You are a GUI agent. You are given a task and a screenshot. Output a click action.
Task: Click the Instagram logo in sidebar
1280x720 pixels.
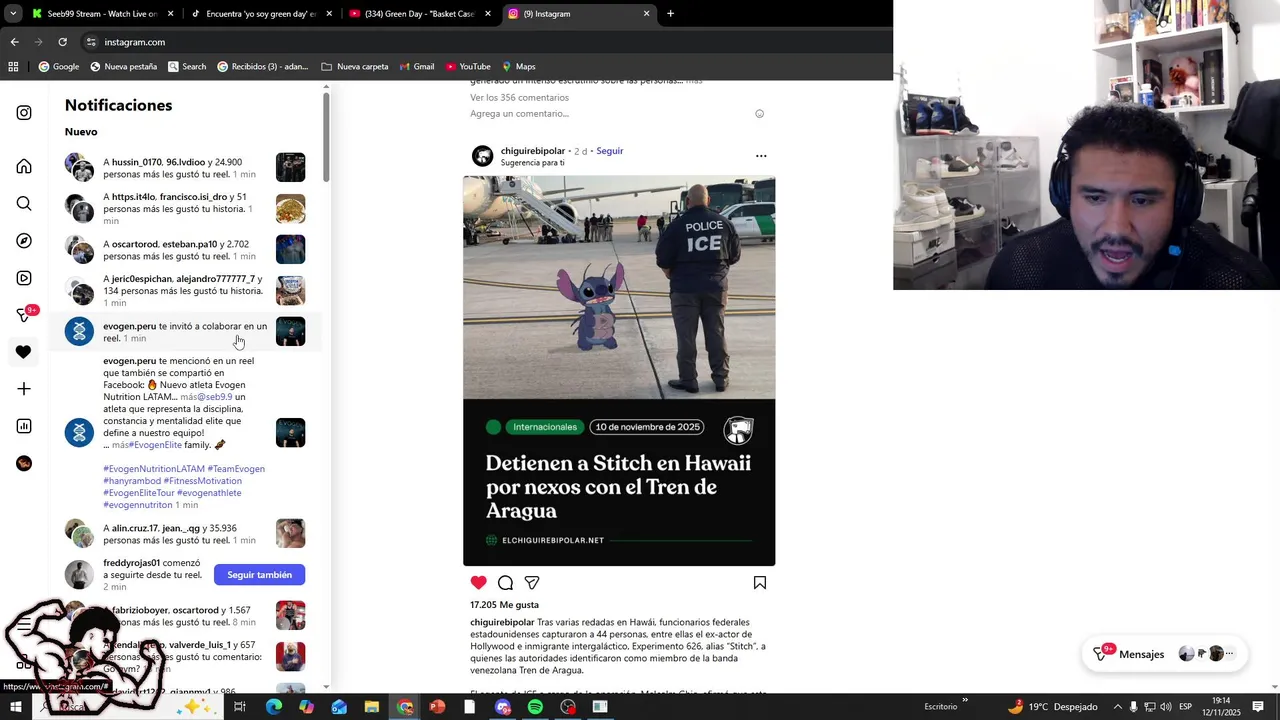24,113
